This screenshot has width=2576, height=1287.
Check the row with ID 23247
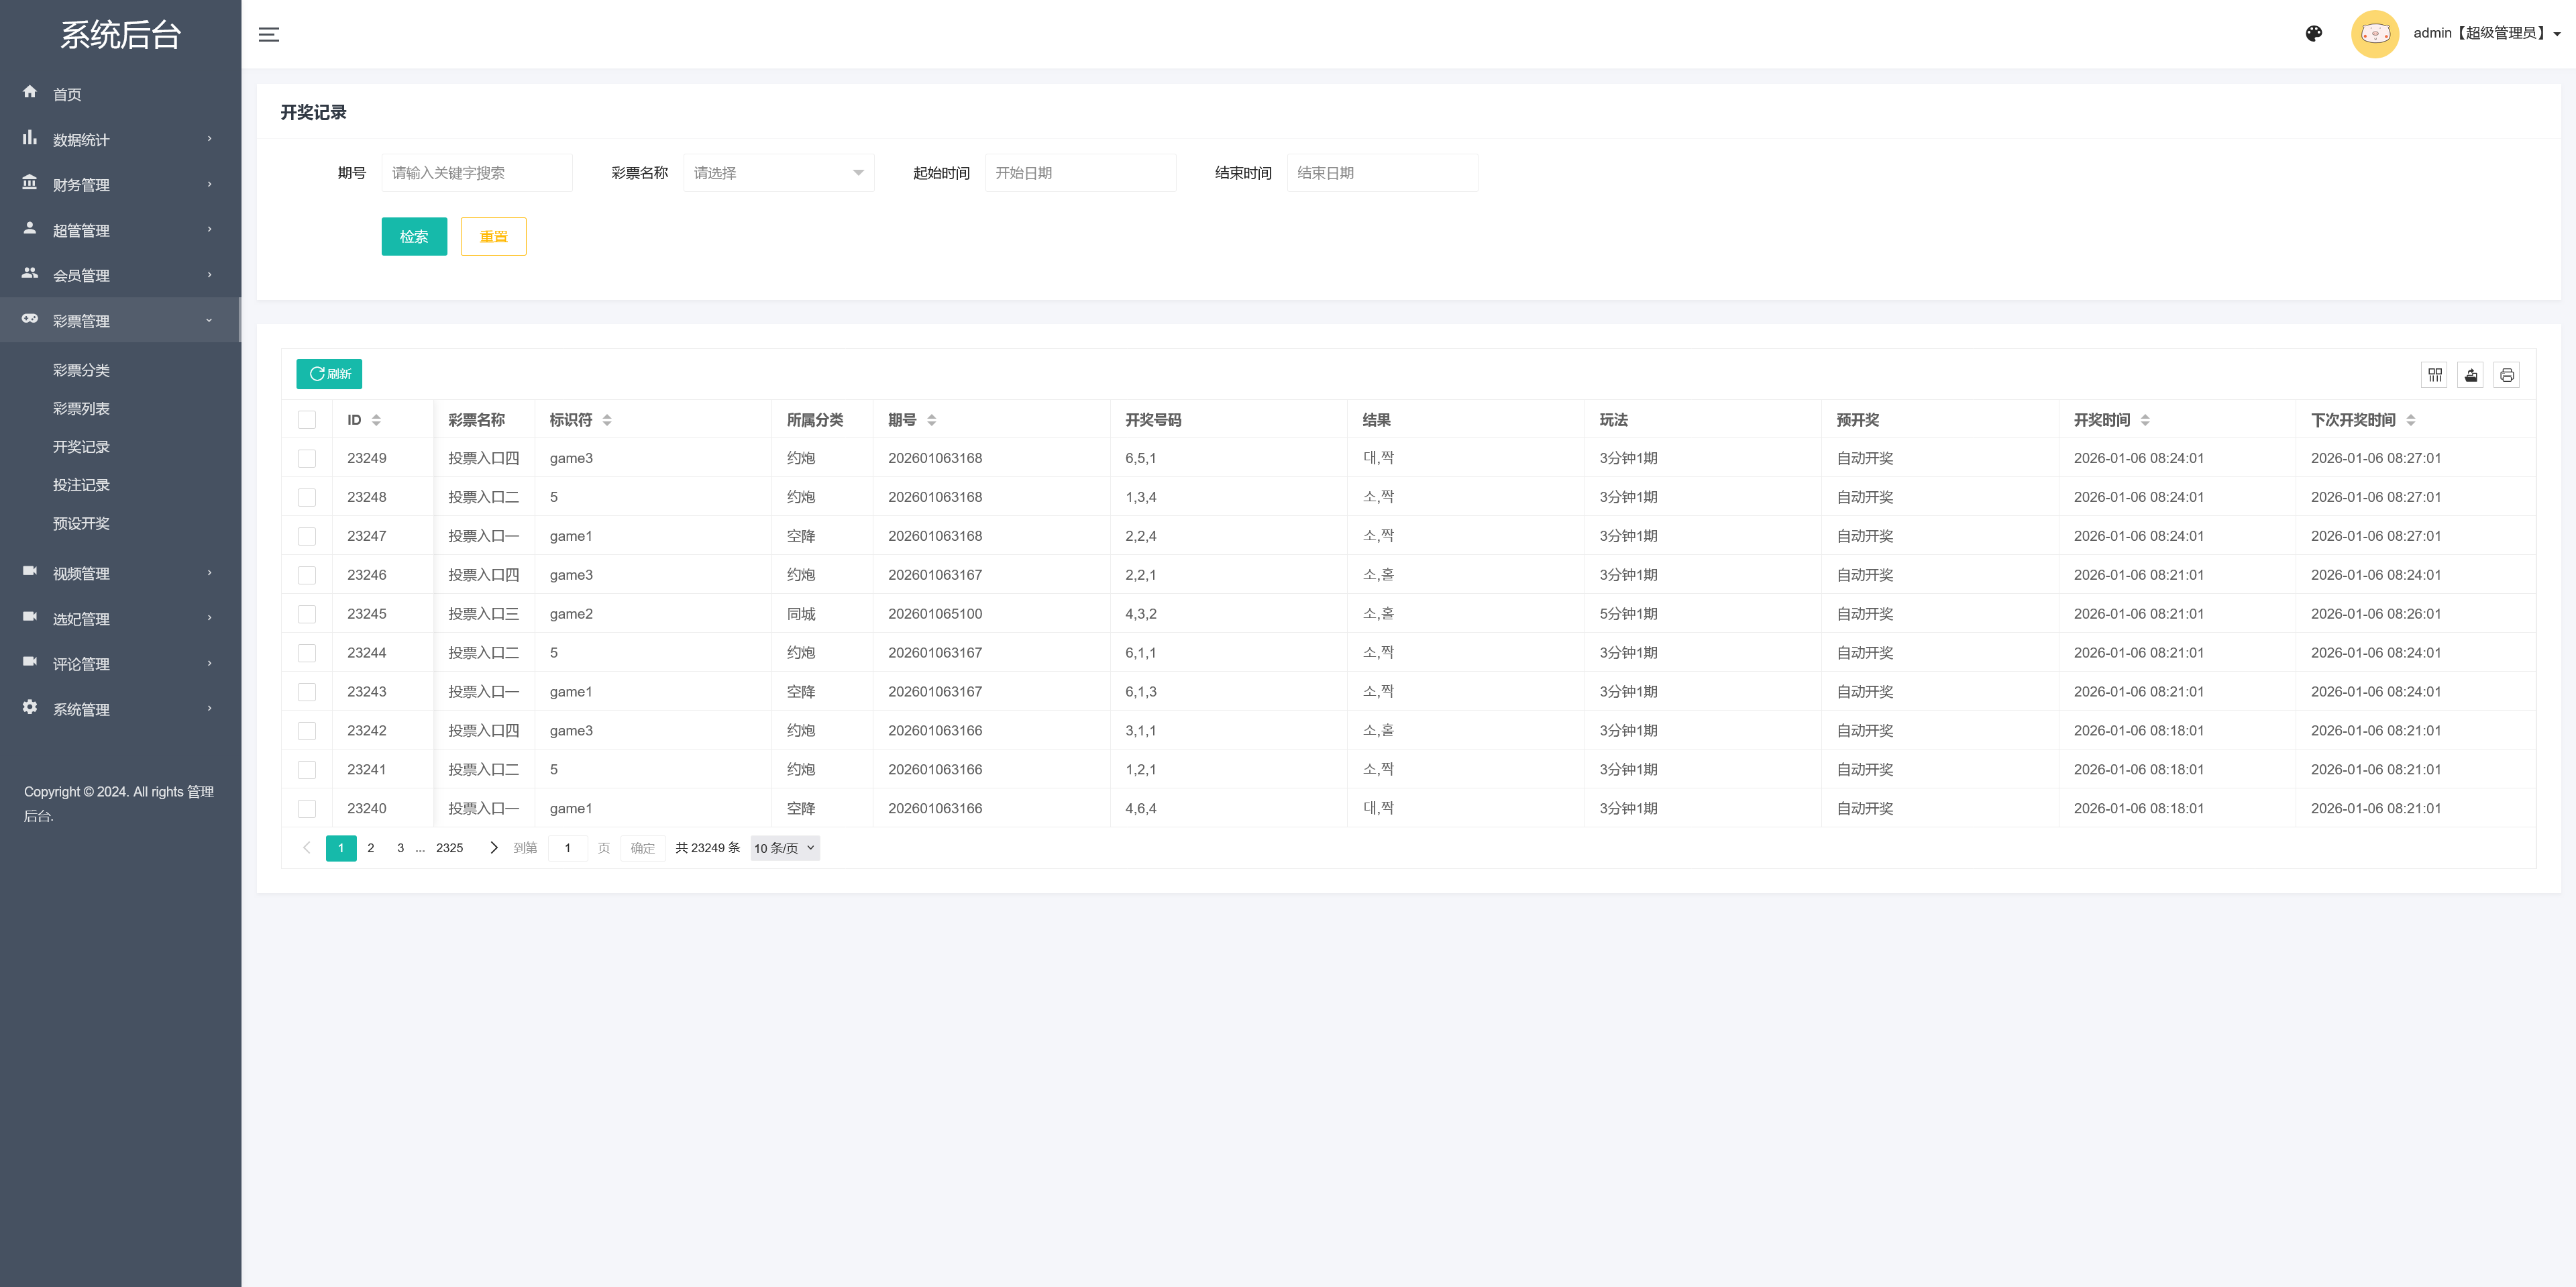coord(307,537)
